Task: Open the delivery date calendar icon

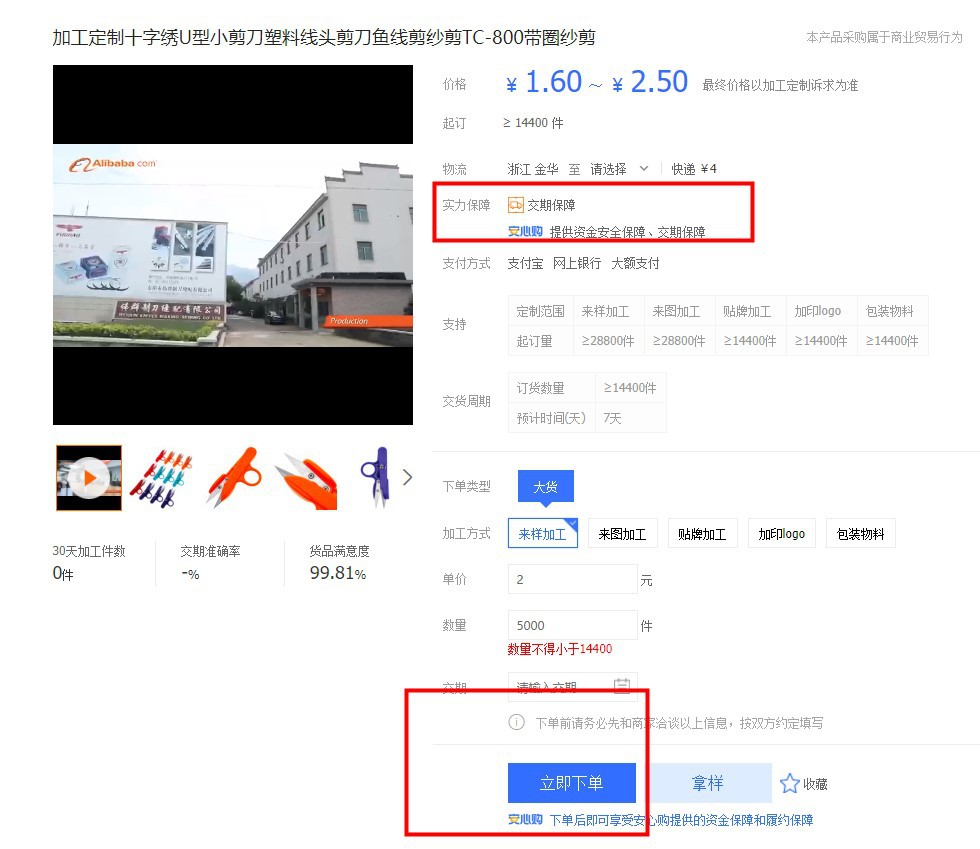Action: click(621, 686)
